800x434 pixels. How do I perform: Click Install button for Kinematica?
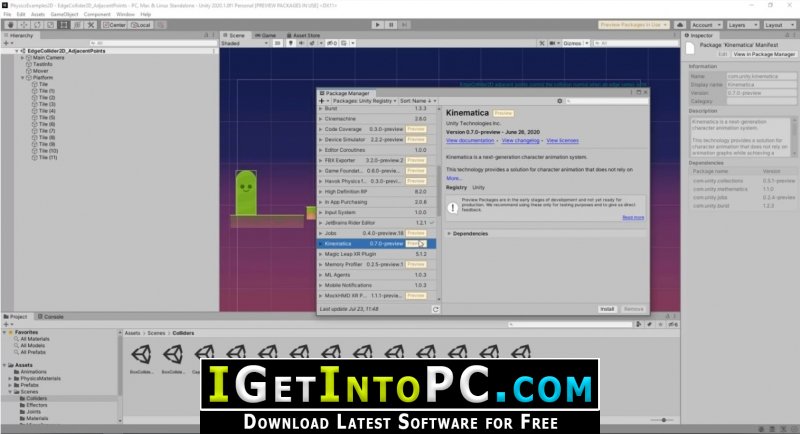pyautogui.click(x=607, y=309)
